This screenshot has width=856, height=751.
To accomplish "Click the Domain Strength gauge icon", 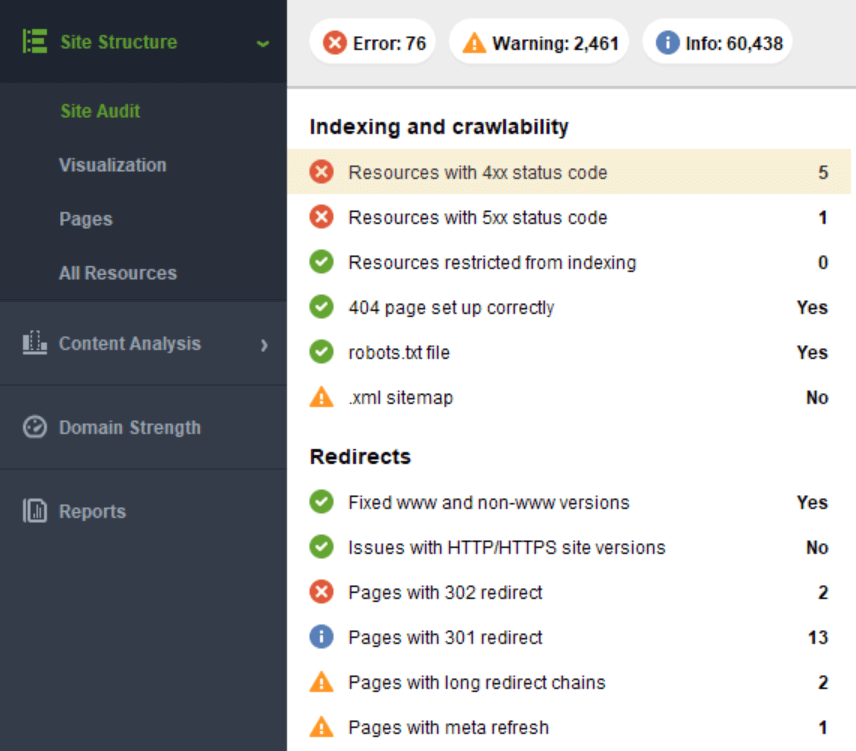I will 35,427.
